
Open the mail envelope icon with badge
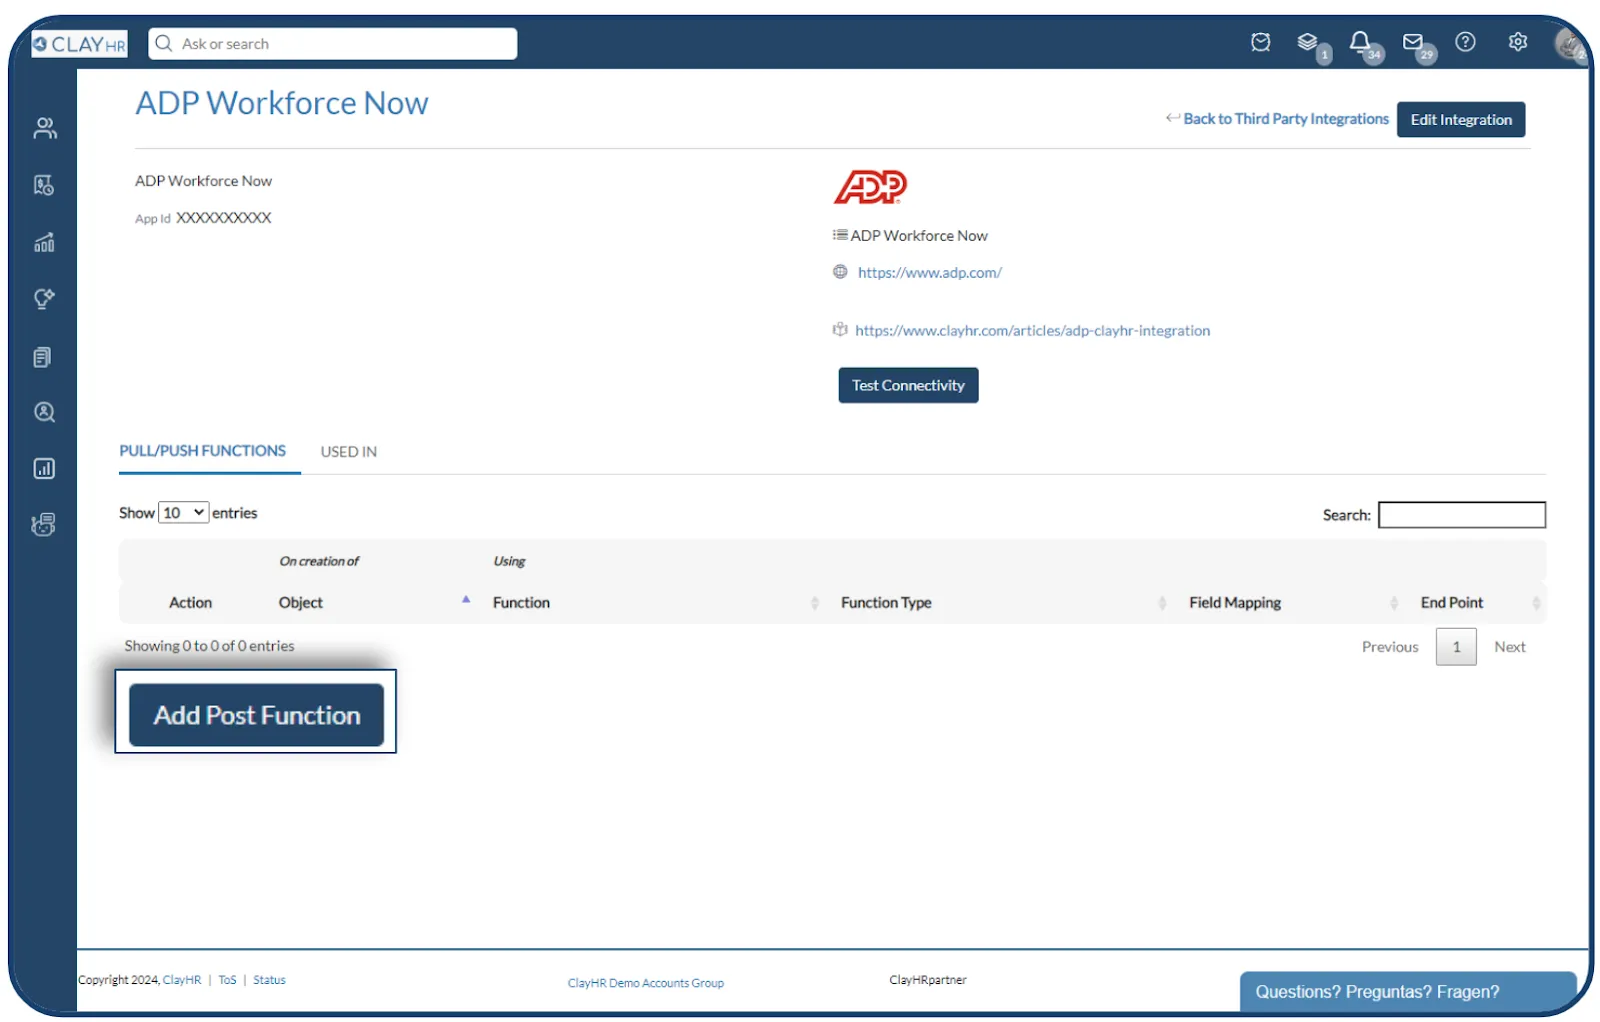tap(1412, 42)
